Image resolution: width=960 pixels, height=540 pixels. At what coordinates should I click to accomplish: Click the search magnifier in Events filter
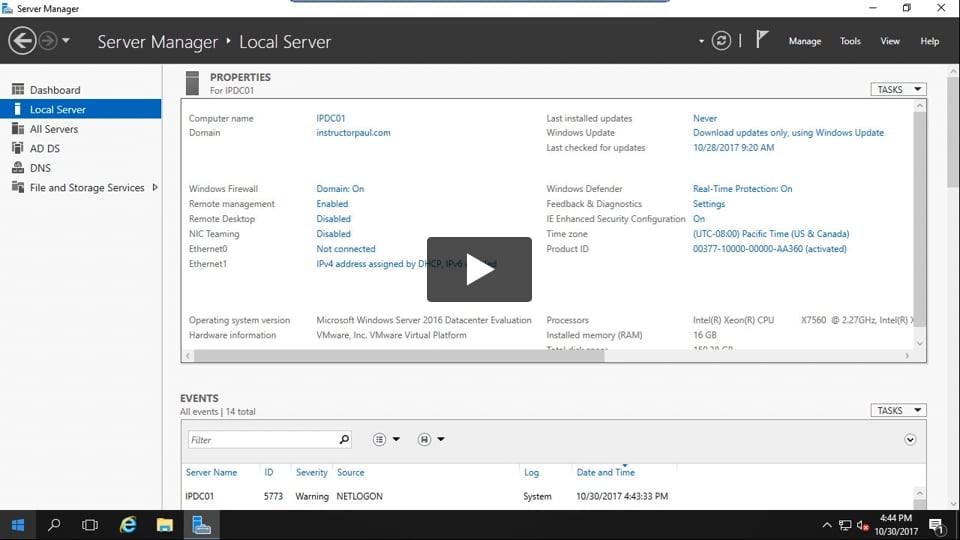click(344, 439)
